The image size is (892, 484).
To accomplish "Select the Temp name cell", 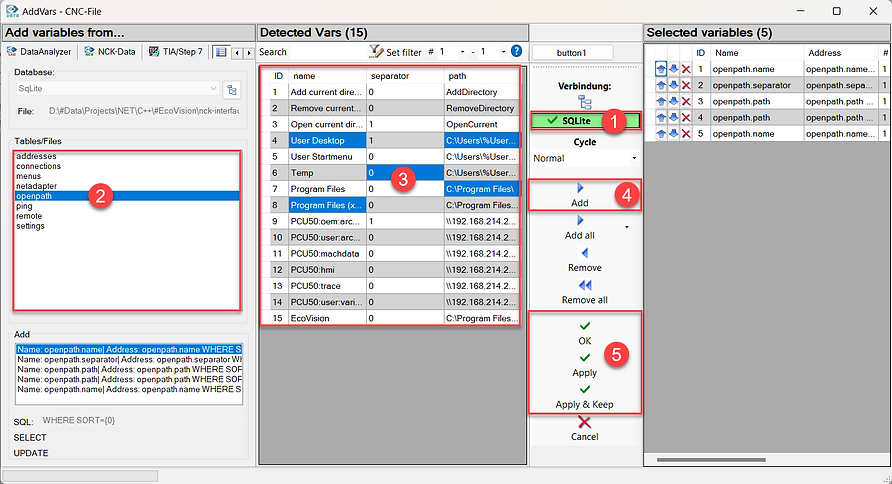I will (327, 173).
